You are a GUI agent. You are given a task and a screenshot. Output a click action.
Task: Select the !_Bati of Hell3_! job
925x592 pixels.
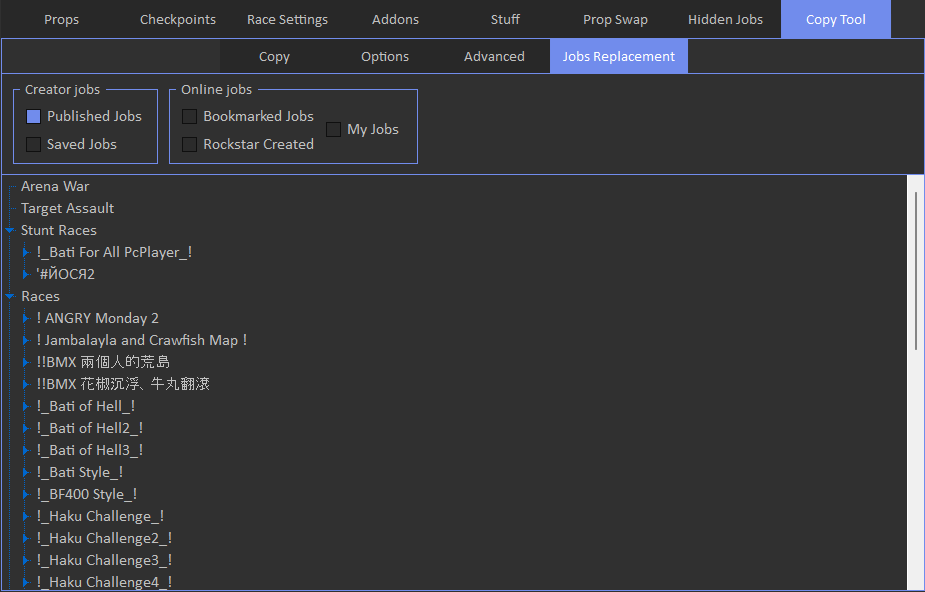point(90,450)
